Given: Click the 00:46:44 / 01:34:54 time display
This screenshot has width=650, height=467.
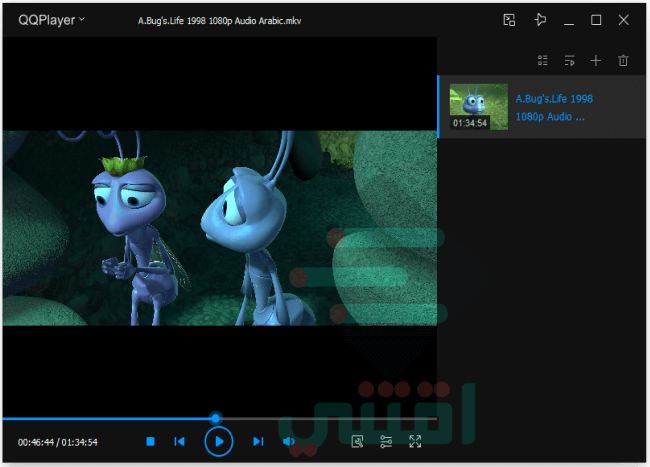Looking at the screenshot, I should (58, 442).
